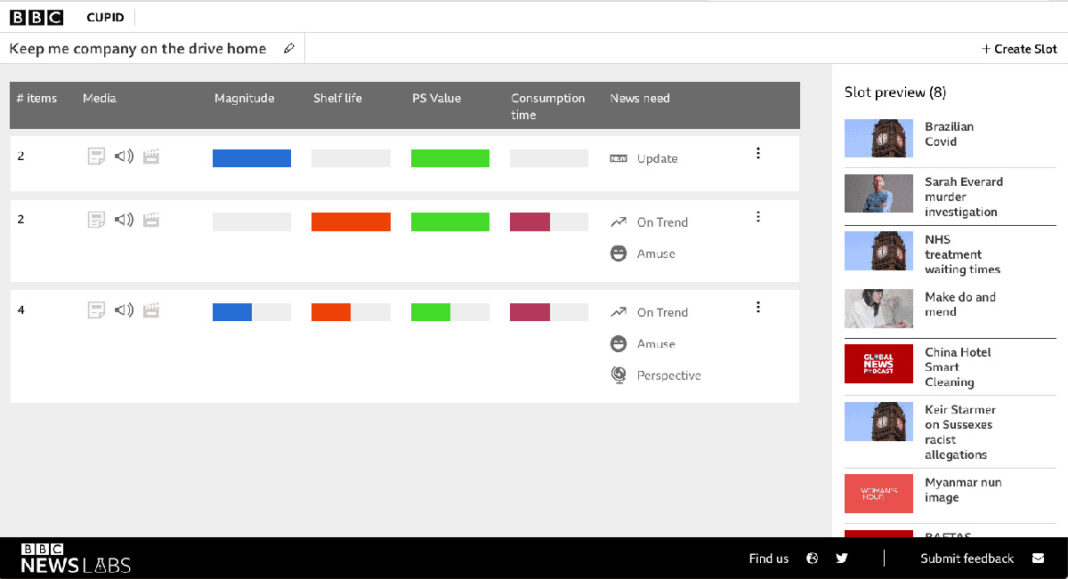The image size is (1068, 579).
Task: Open the three-dot menu for second slot row
Action: pyautogui.click(x=758, y=217)
